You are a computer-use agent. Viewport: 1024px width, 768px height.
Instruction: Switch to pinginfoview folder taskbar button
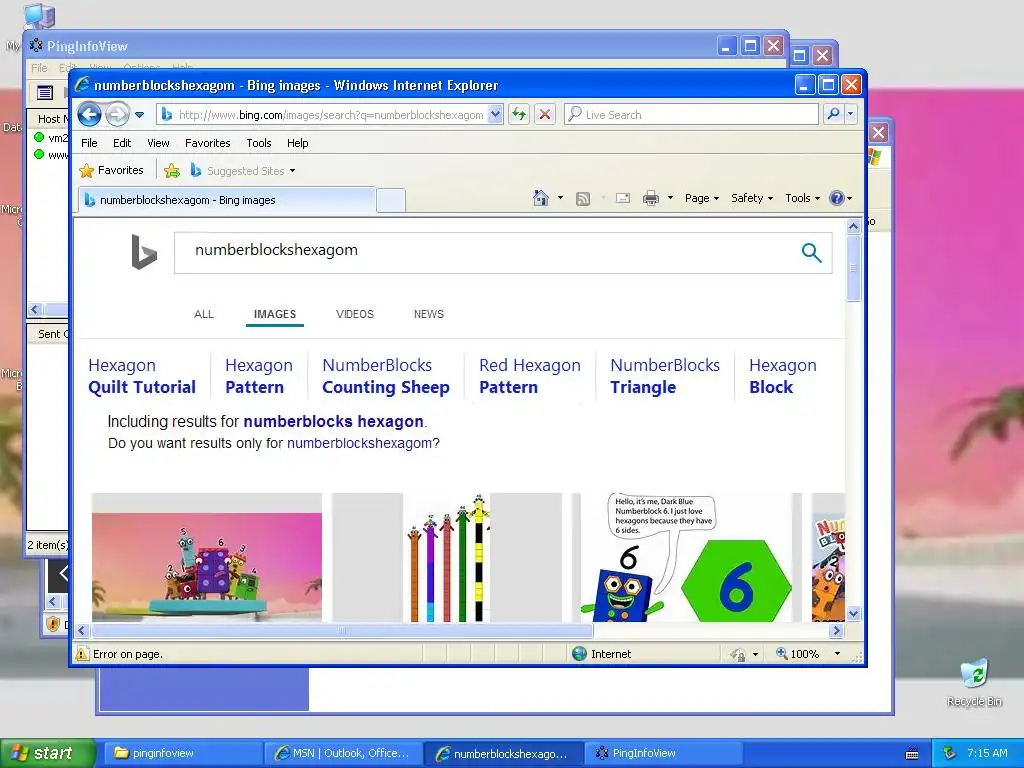pyautogui.click(x=184, y=753)
